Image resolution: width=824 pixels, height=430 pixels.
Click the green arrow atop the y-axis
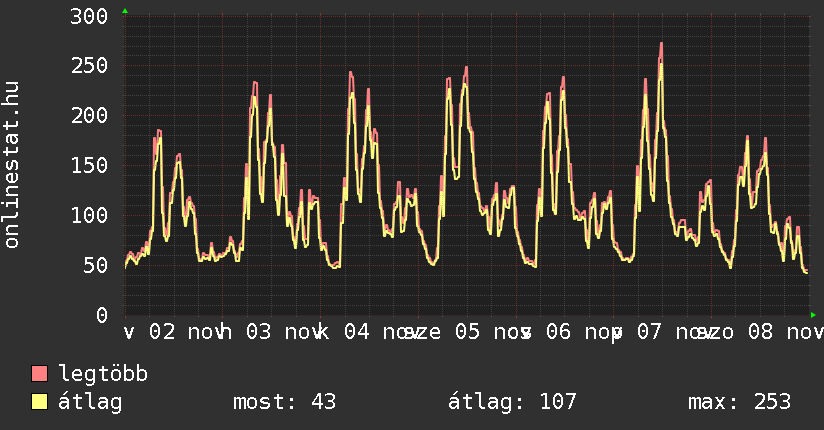click(125, 11)
